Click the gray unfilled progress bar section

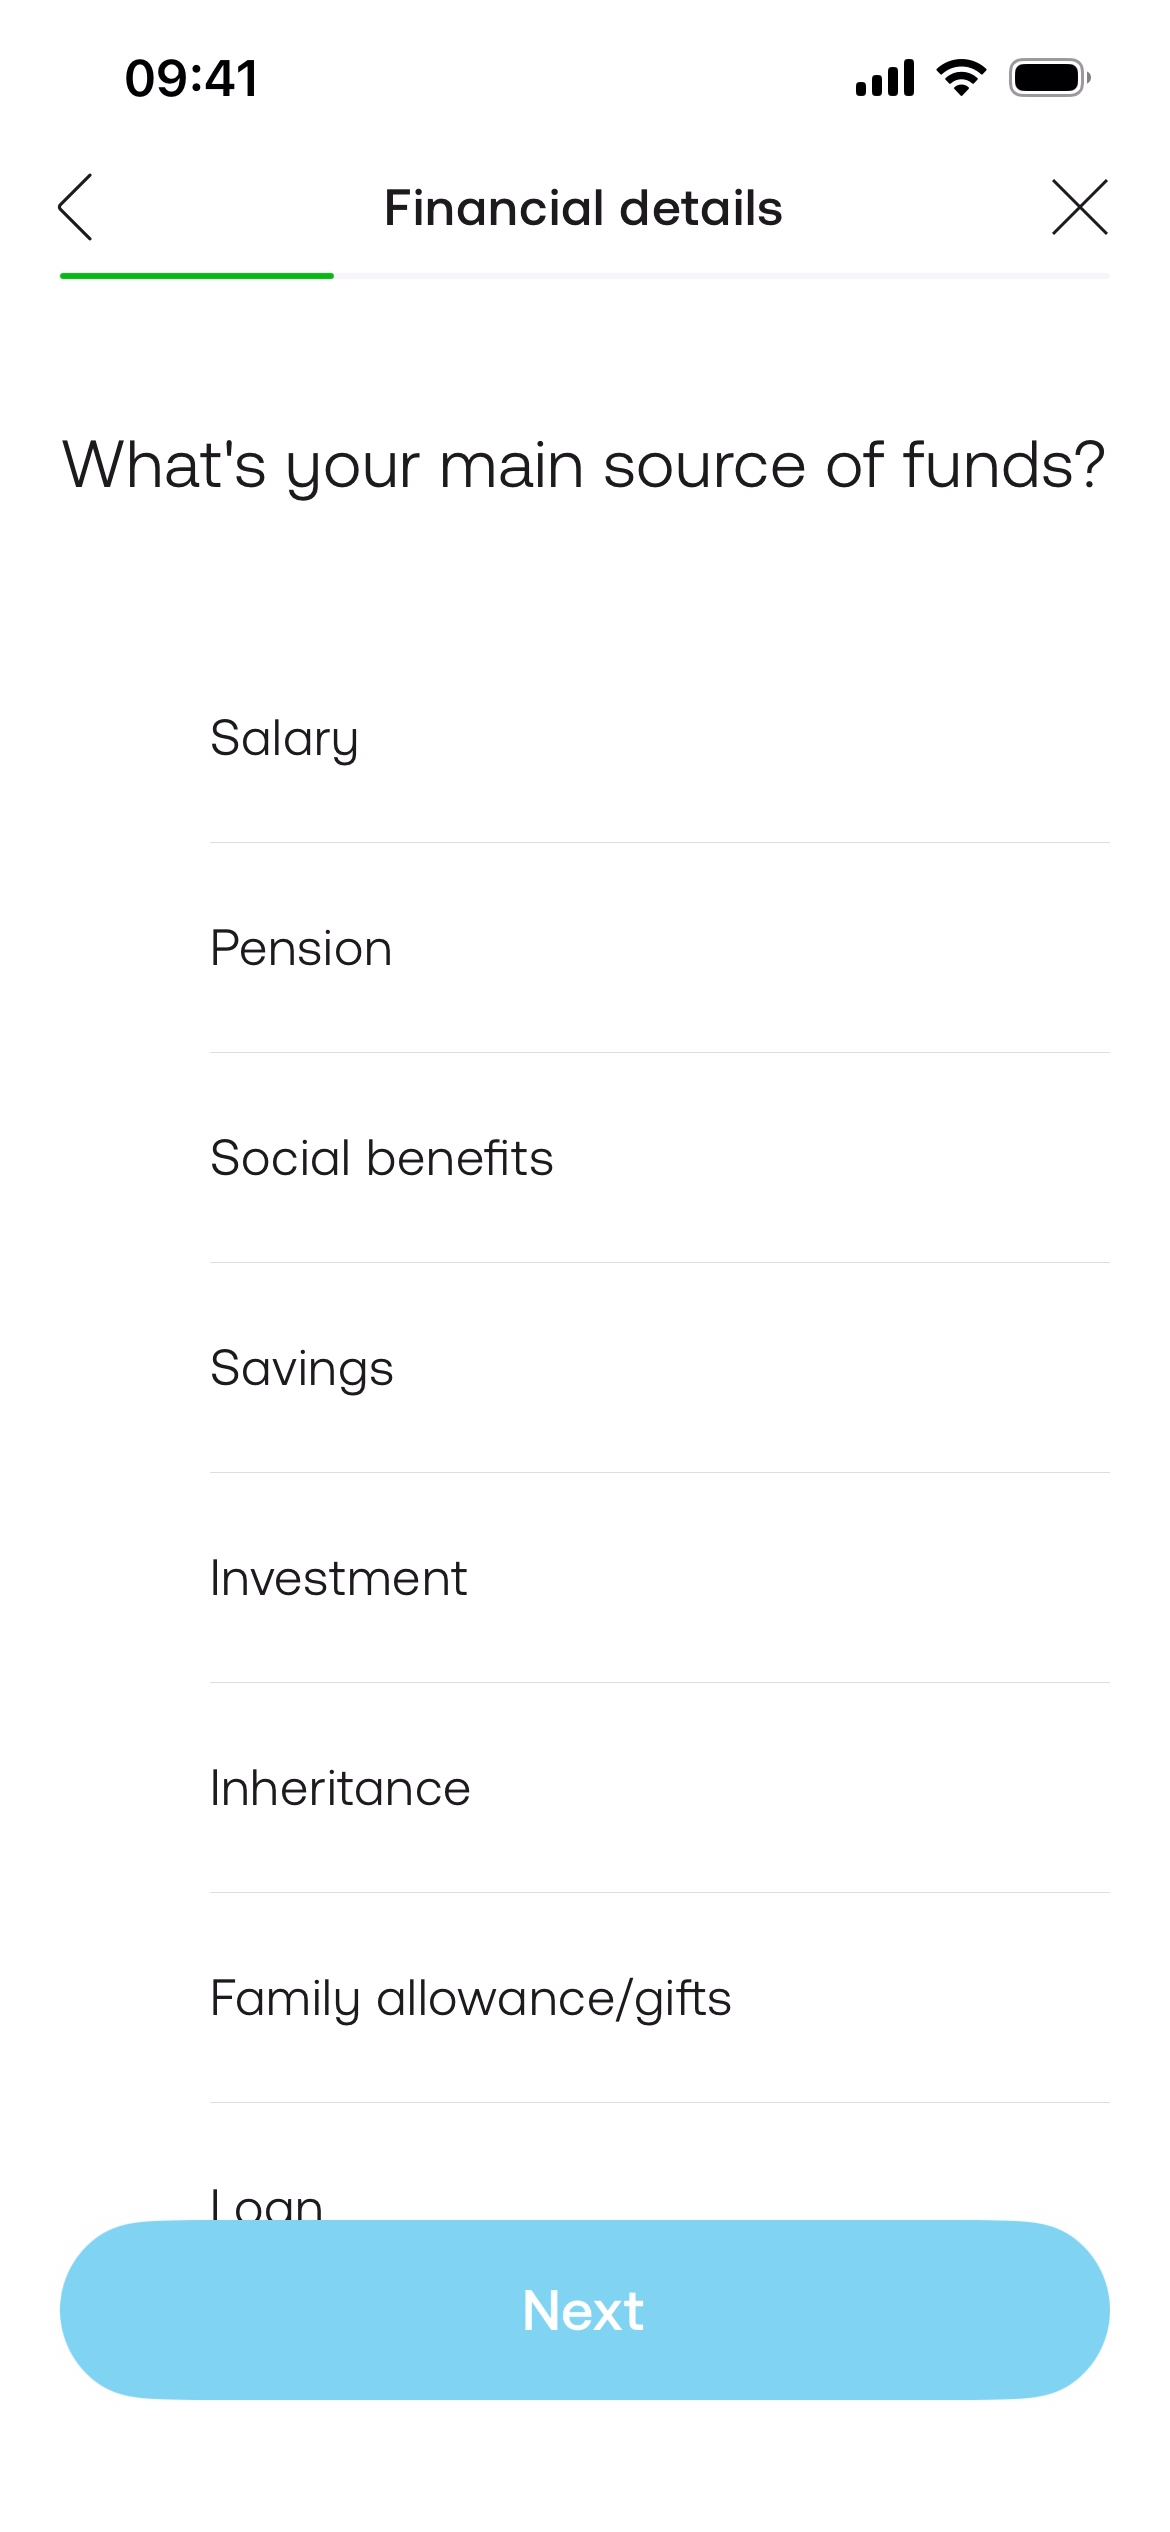[720, 276]
